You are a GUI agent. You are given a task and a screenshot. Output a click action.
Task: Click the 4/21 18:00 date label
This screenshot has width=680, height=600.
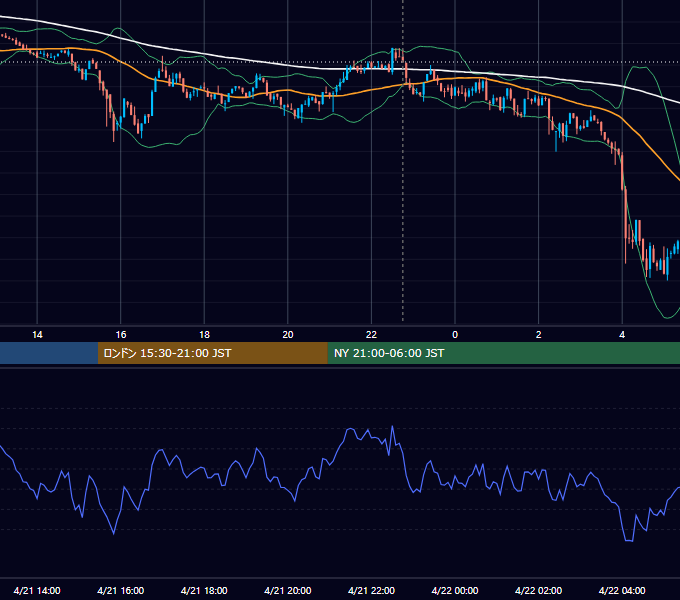click(x=204, y=590)
